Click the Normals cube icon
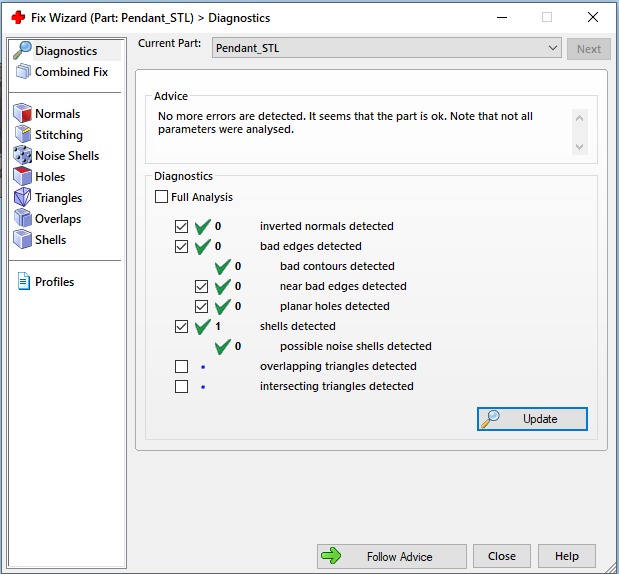Screen dimensions: 619x574 23,113
